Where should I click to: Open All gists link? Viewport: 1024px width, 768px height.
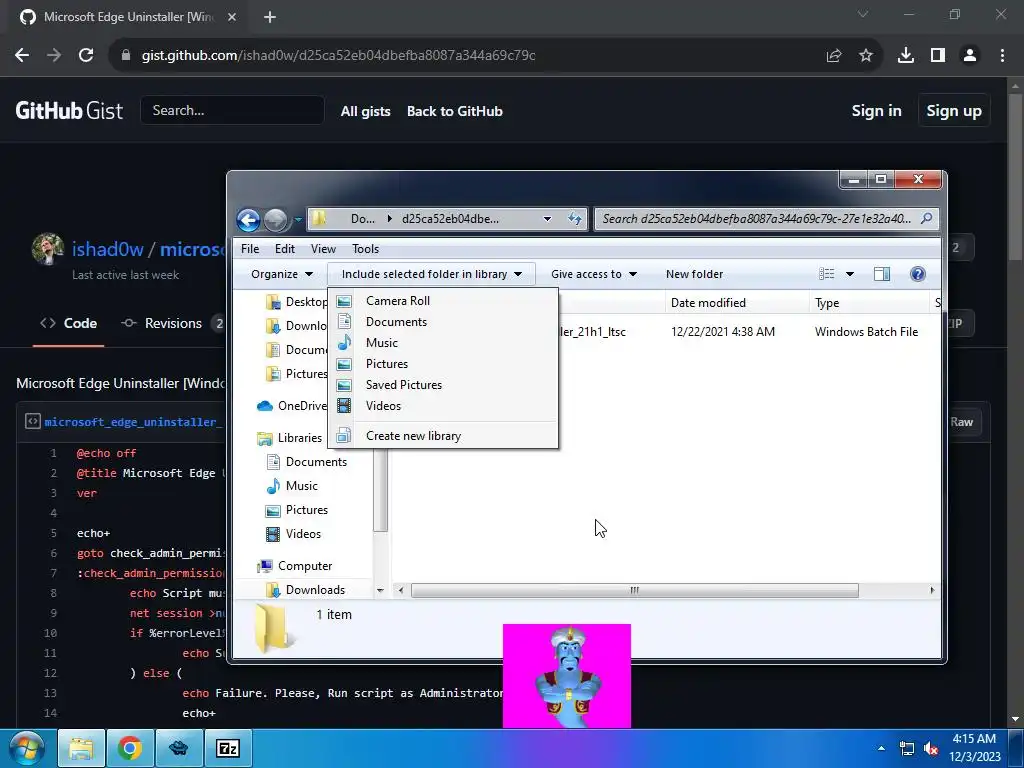click(x=366, y=111)
